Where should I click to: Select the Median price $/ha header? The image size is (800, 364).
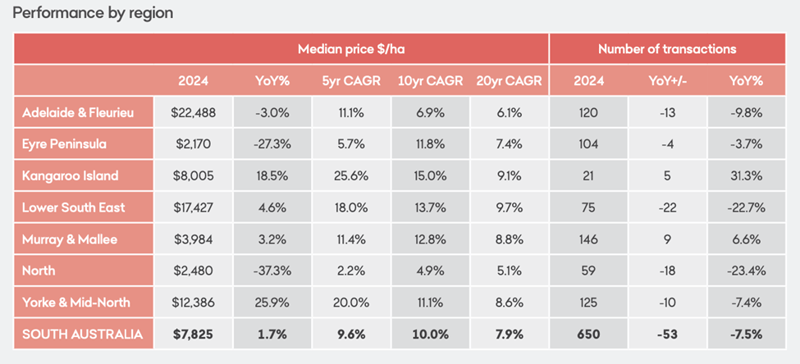pyautogui.click(x=352, y=49)
